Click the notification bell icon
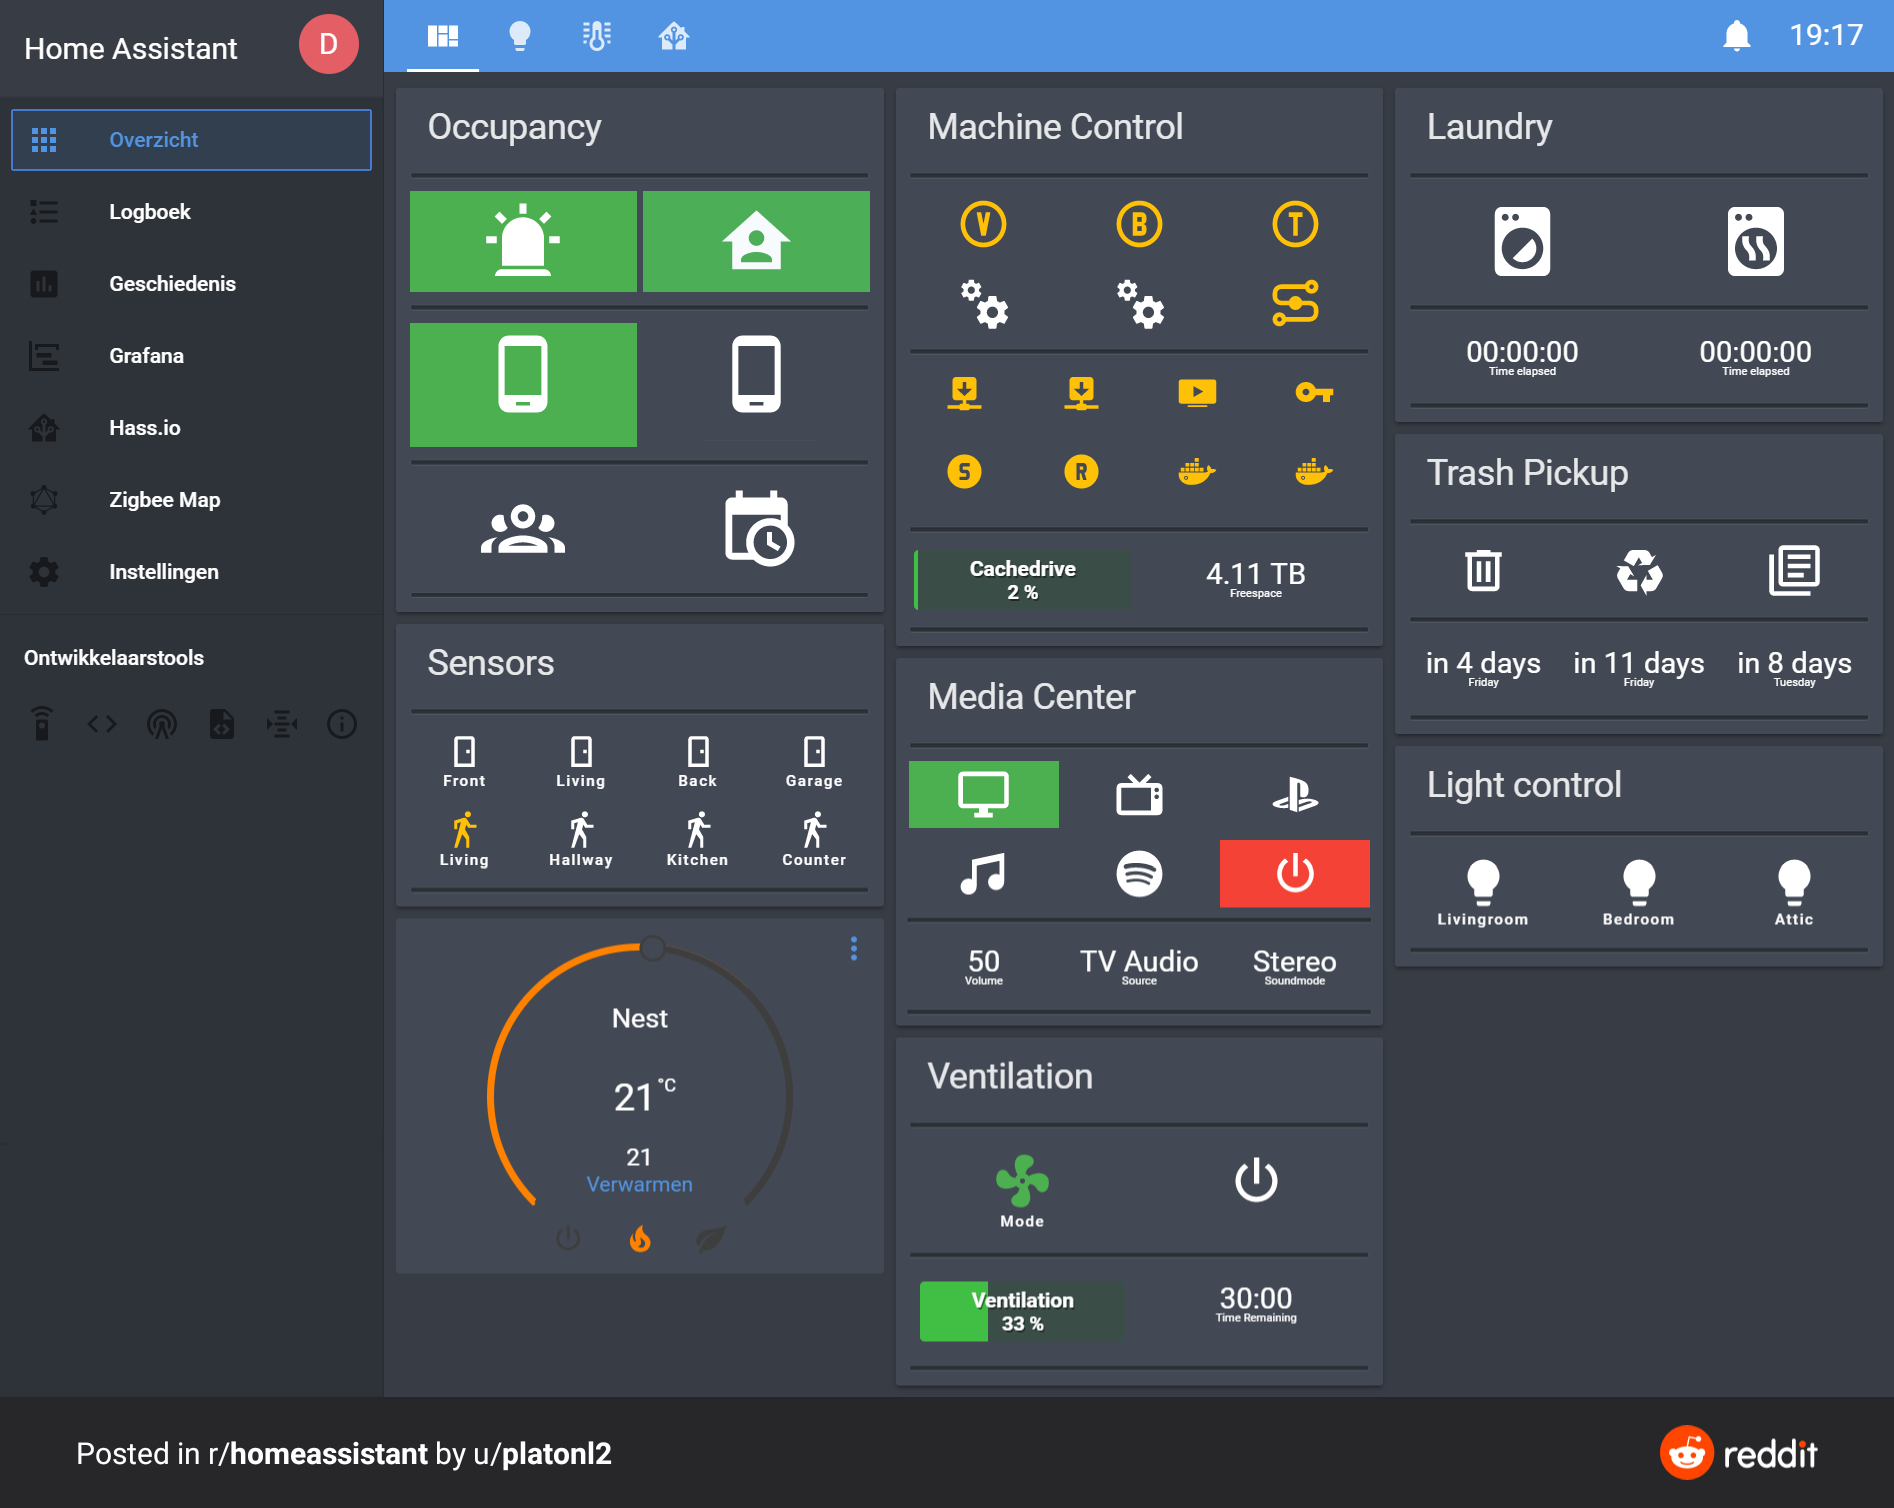The width and height of the screenshot is (1894, 1508). [x=1737, y=36]
